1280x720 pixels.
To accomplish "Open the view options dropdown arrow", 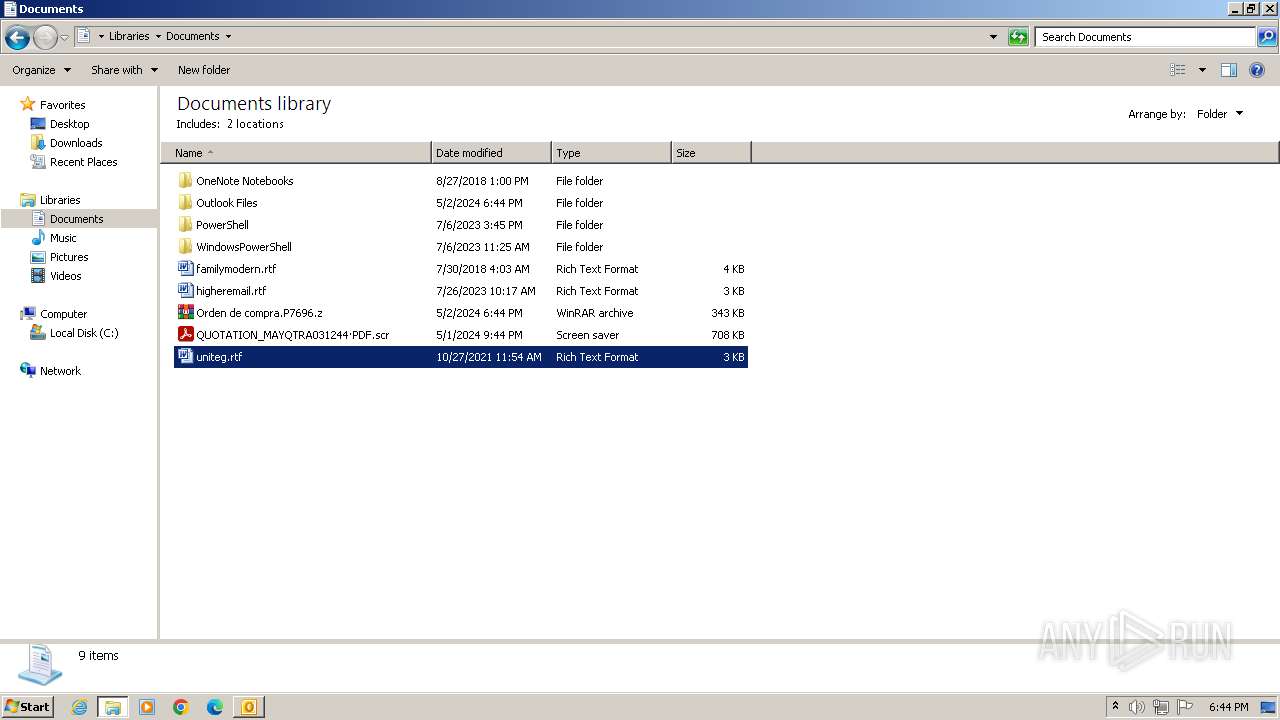I will pos(1202,70).
